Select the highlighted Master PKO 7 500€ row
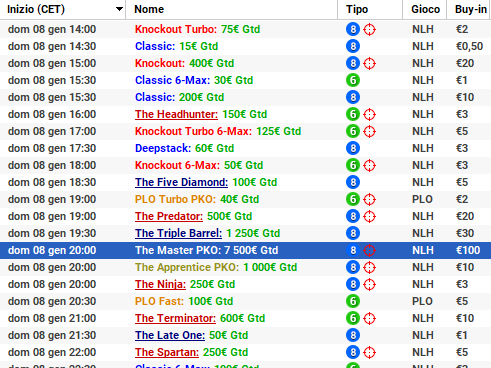 (x=245, y=250)
